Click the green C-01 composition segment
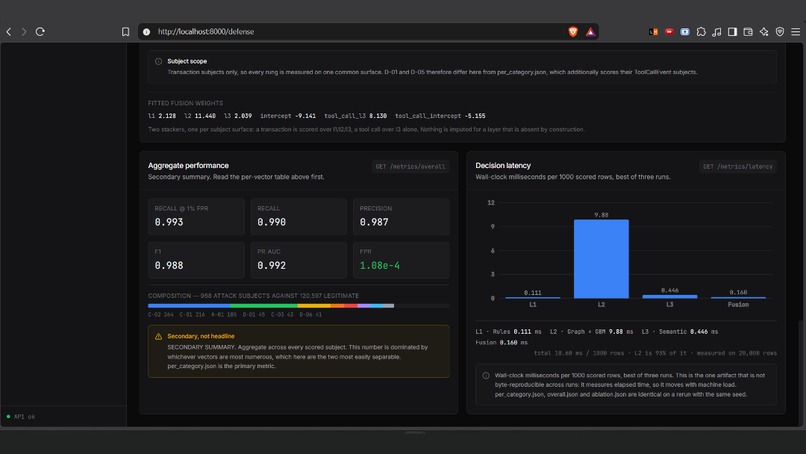806x454 pixels. pos(264,306)
